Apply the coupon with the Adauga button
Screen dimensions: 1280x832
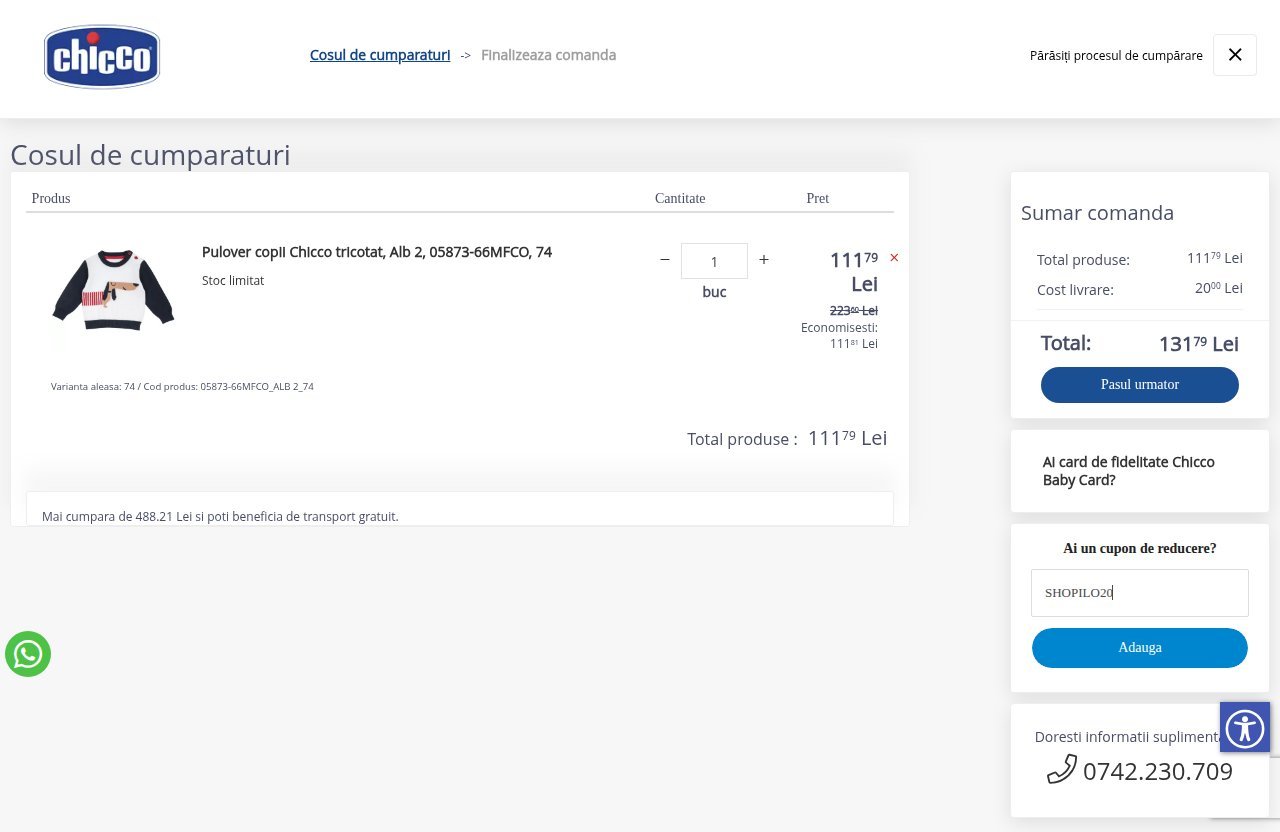point(1140,648)
